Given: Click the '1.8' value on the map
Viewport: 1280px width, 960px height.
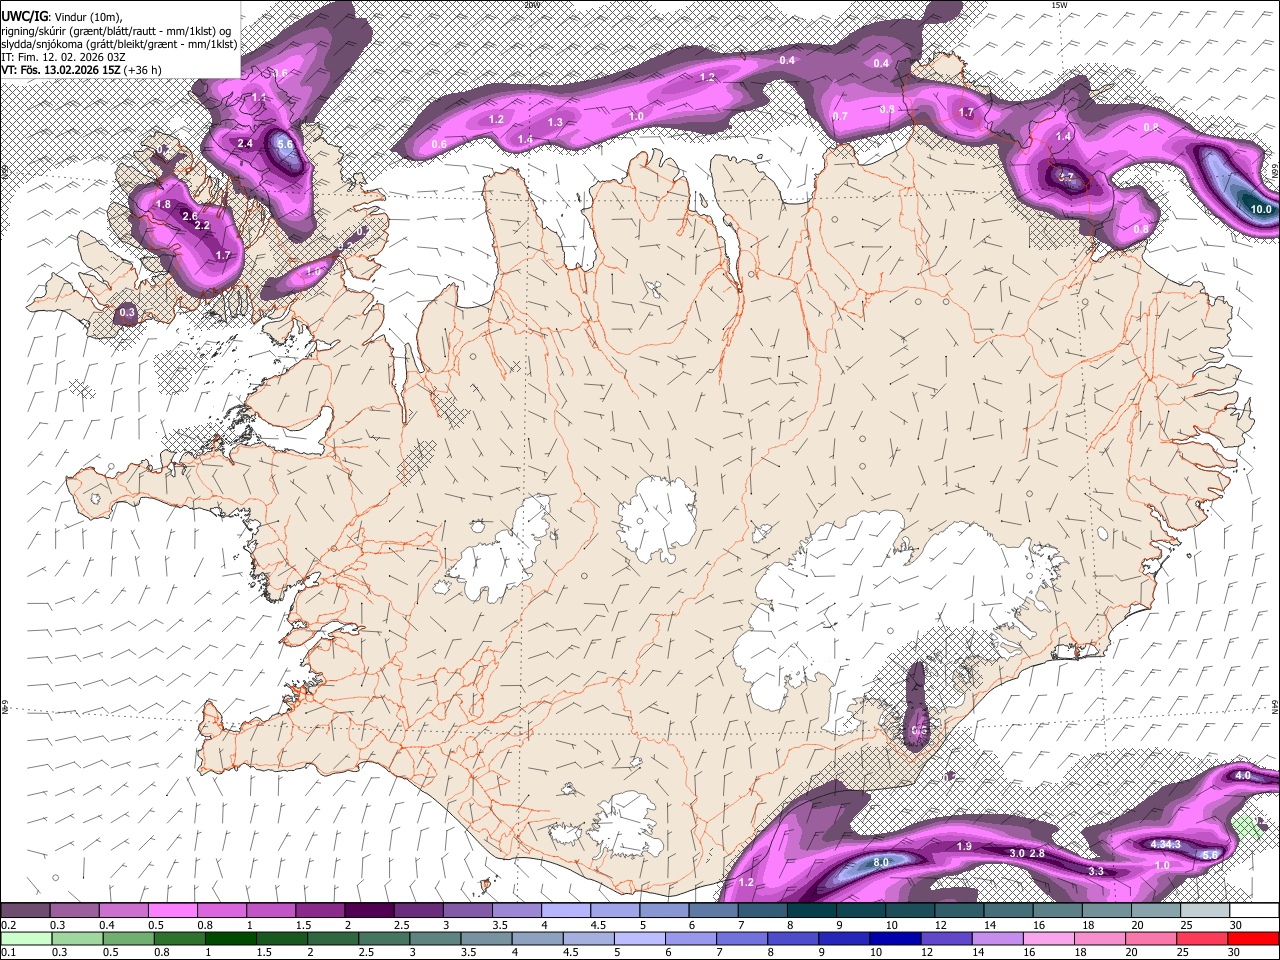Looking at the screenshot, I should click(x=164, y=205).
